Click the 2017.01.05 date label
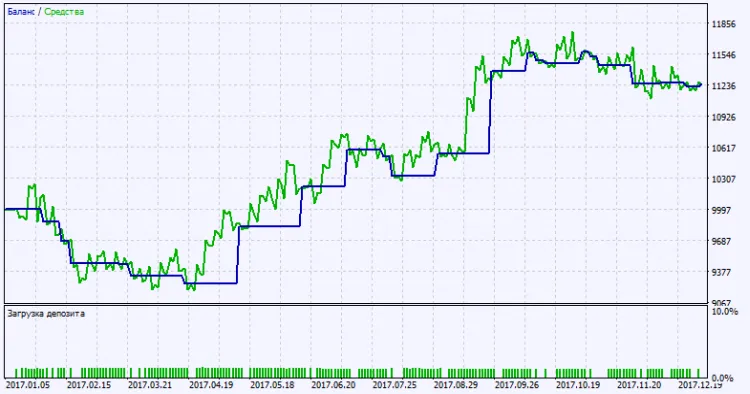 (x=27, y=385)
